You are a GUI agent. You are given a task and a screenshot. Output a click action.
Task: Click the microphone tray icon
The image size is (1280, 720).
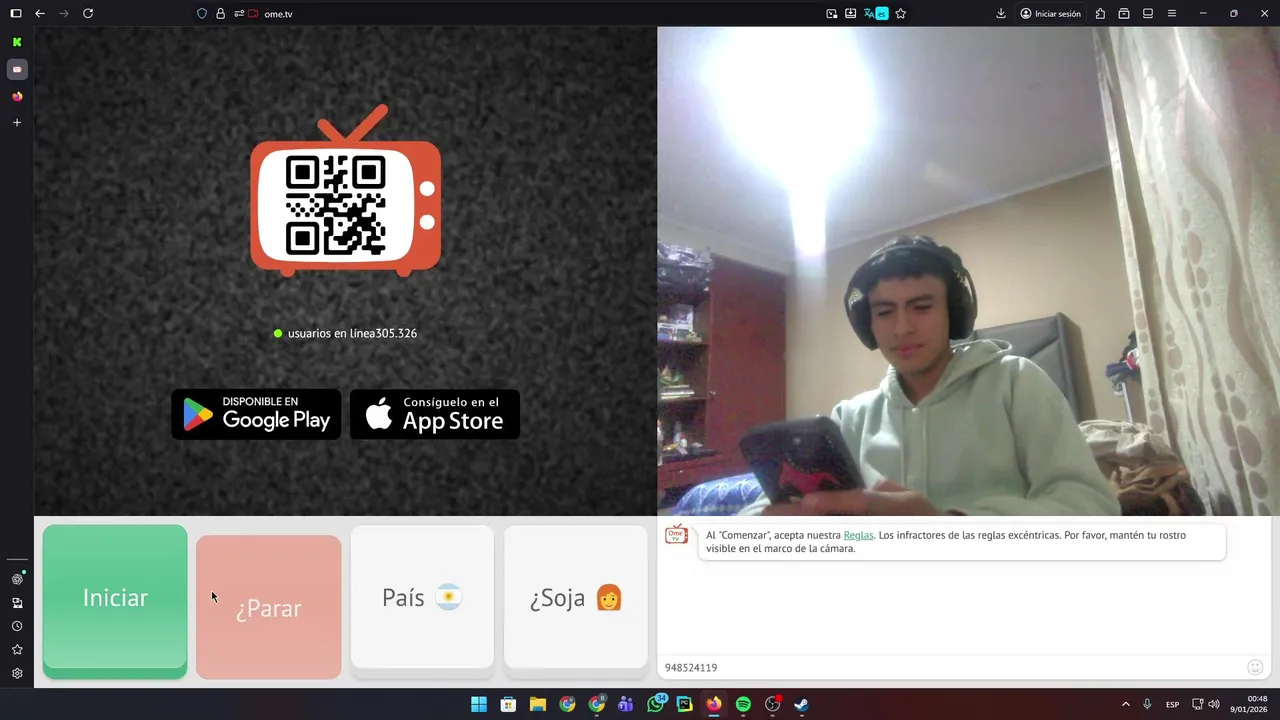[x=1147, y=704]
